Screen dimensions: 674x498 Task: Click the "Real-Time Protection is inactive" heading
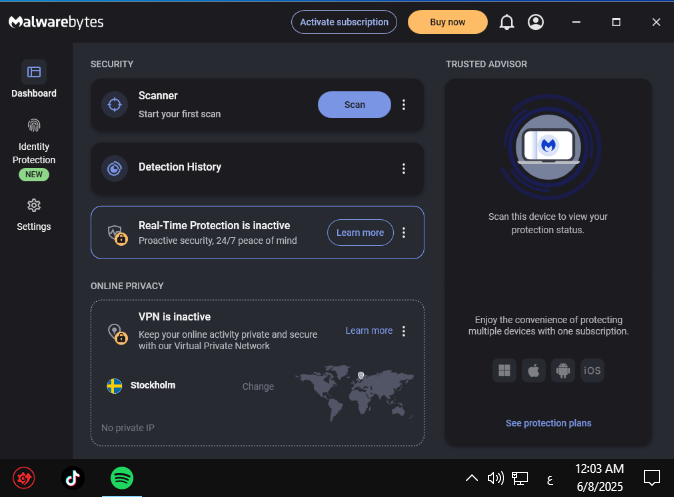pos(214,226)
